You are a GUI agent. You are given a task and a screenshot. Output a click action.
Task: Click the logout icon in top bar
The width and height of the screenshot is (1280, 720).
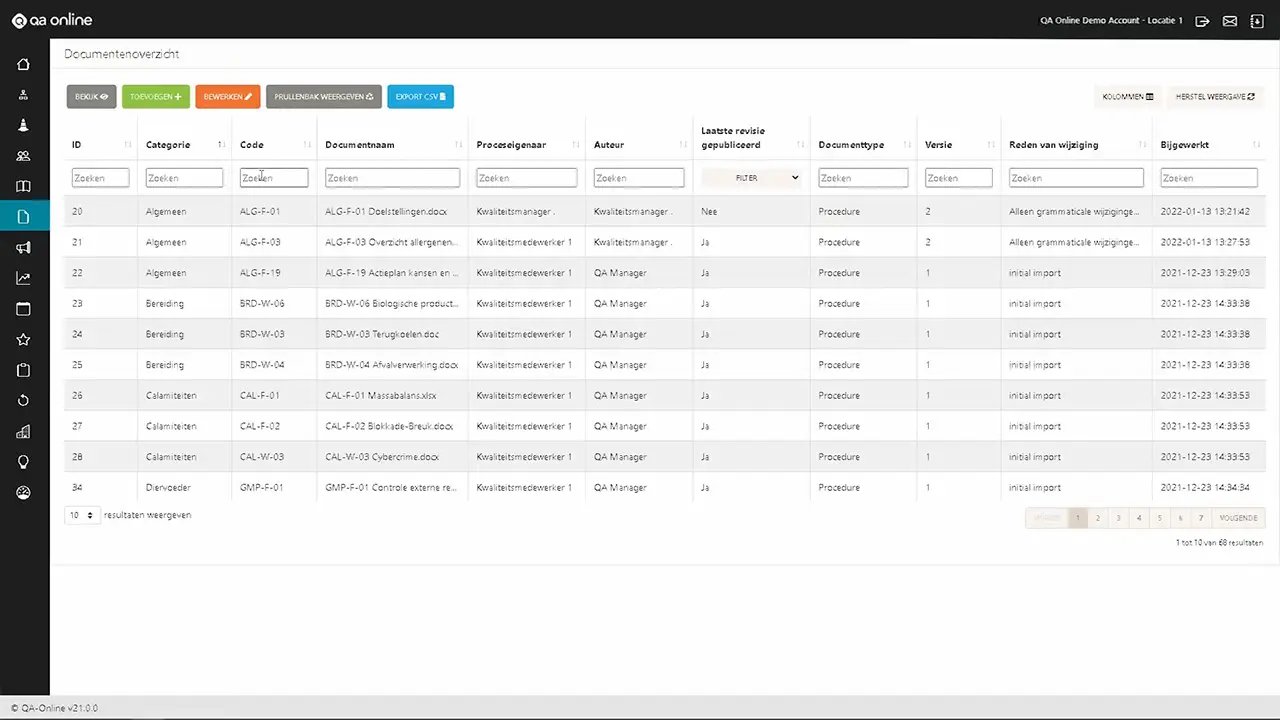pyautogui.click(x=1202, y=20)
